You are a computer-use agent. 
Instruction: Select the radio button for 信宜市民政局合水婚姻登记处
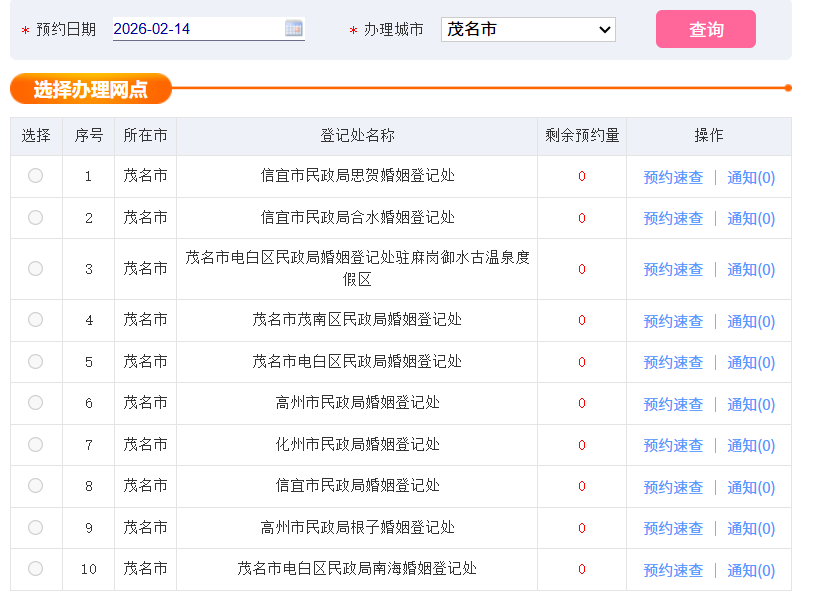(35, 217)
